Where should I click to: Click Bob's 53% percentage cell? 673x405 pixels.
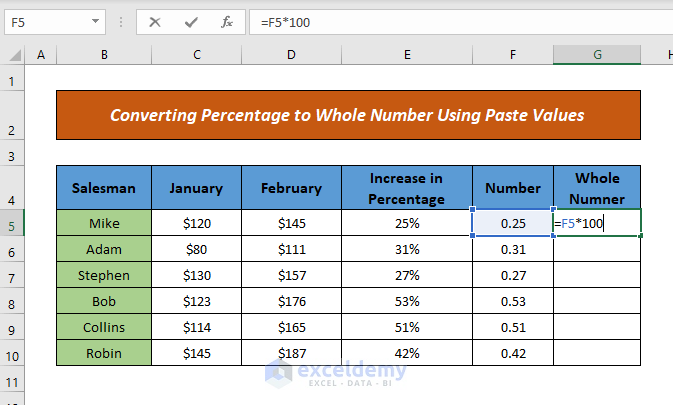tap(406, 301)
